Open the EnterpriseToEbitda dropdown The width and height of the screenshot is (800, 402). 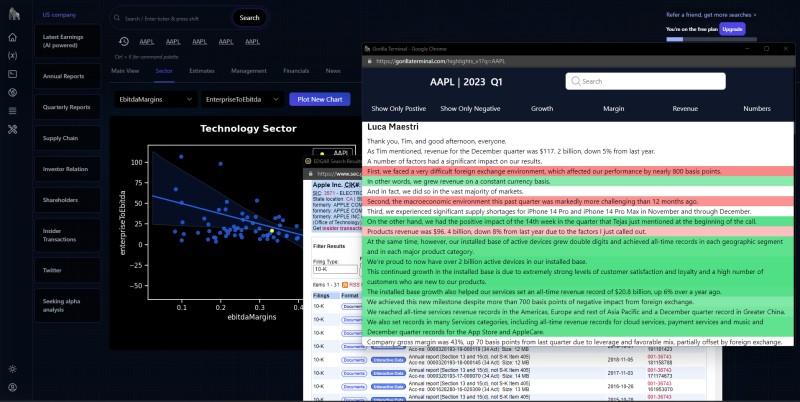click(x=242, y=99)
